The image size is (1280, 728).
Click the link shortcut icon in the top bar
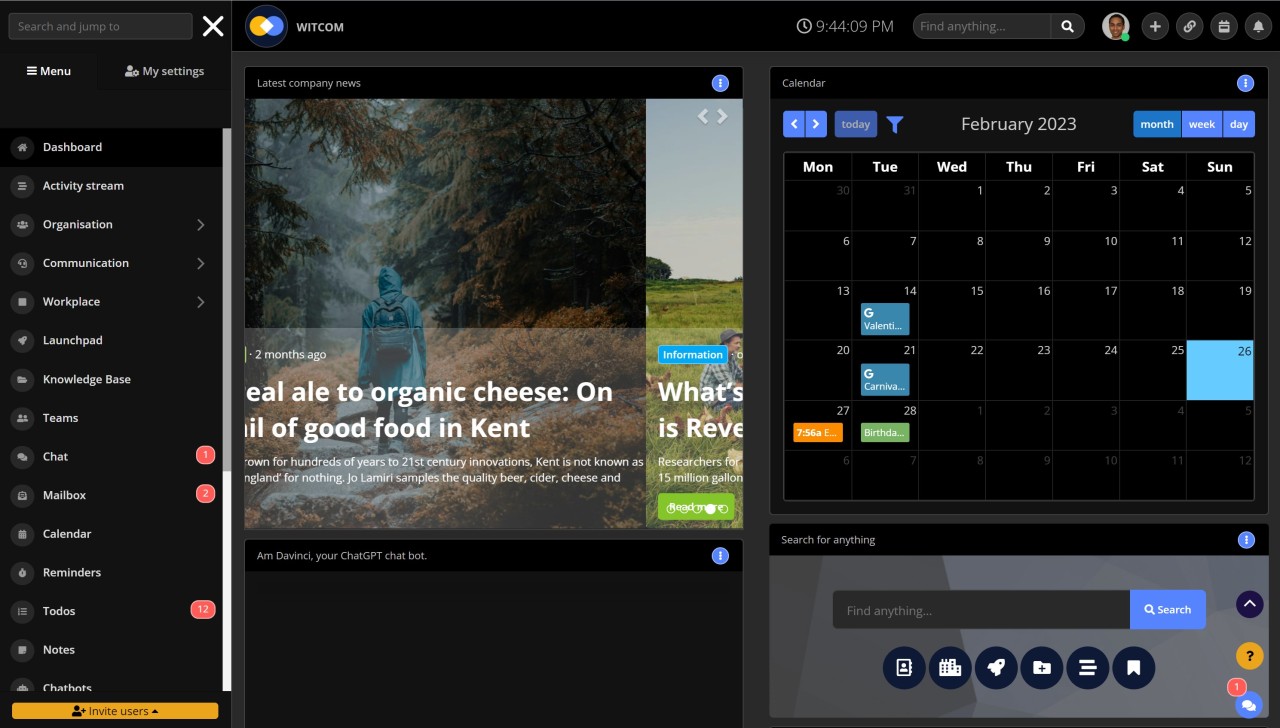pyautogui.click(x=1189, y=26)
